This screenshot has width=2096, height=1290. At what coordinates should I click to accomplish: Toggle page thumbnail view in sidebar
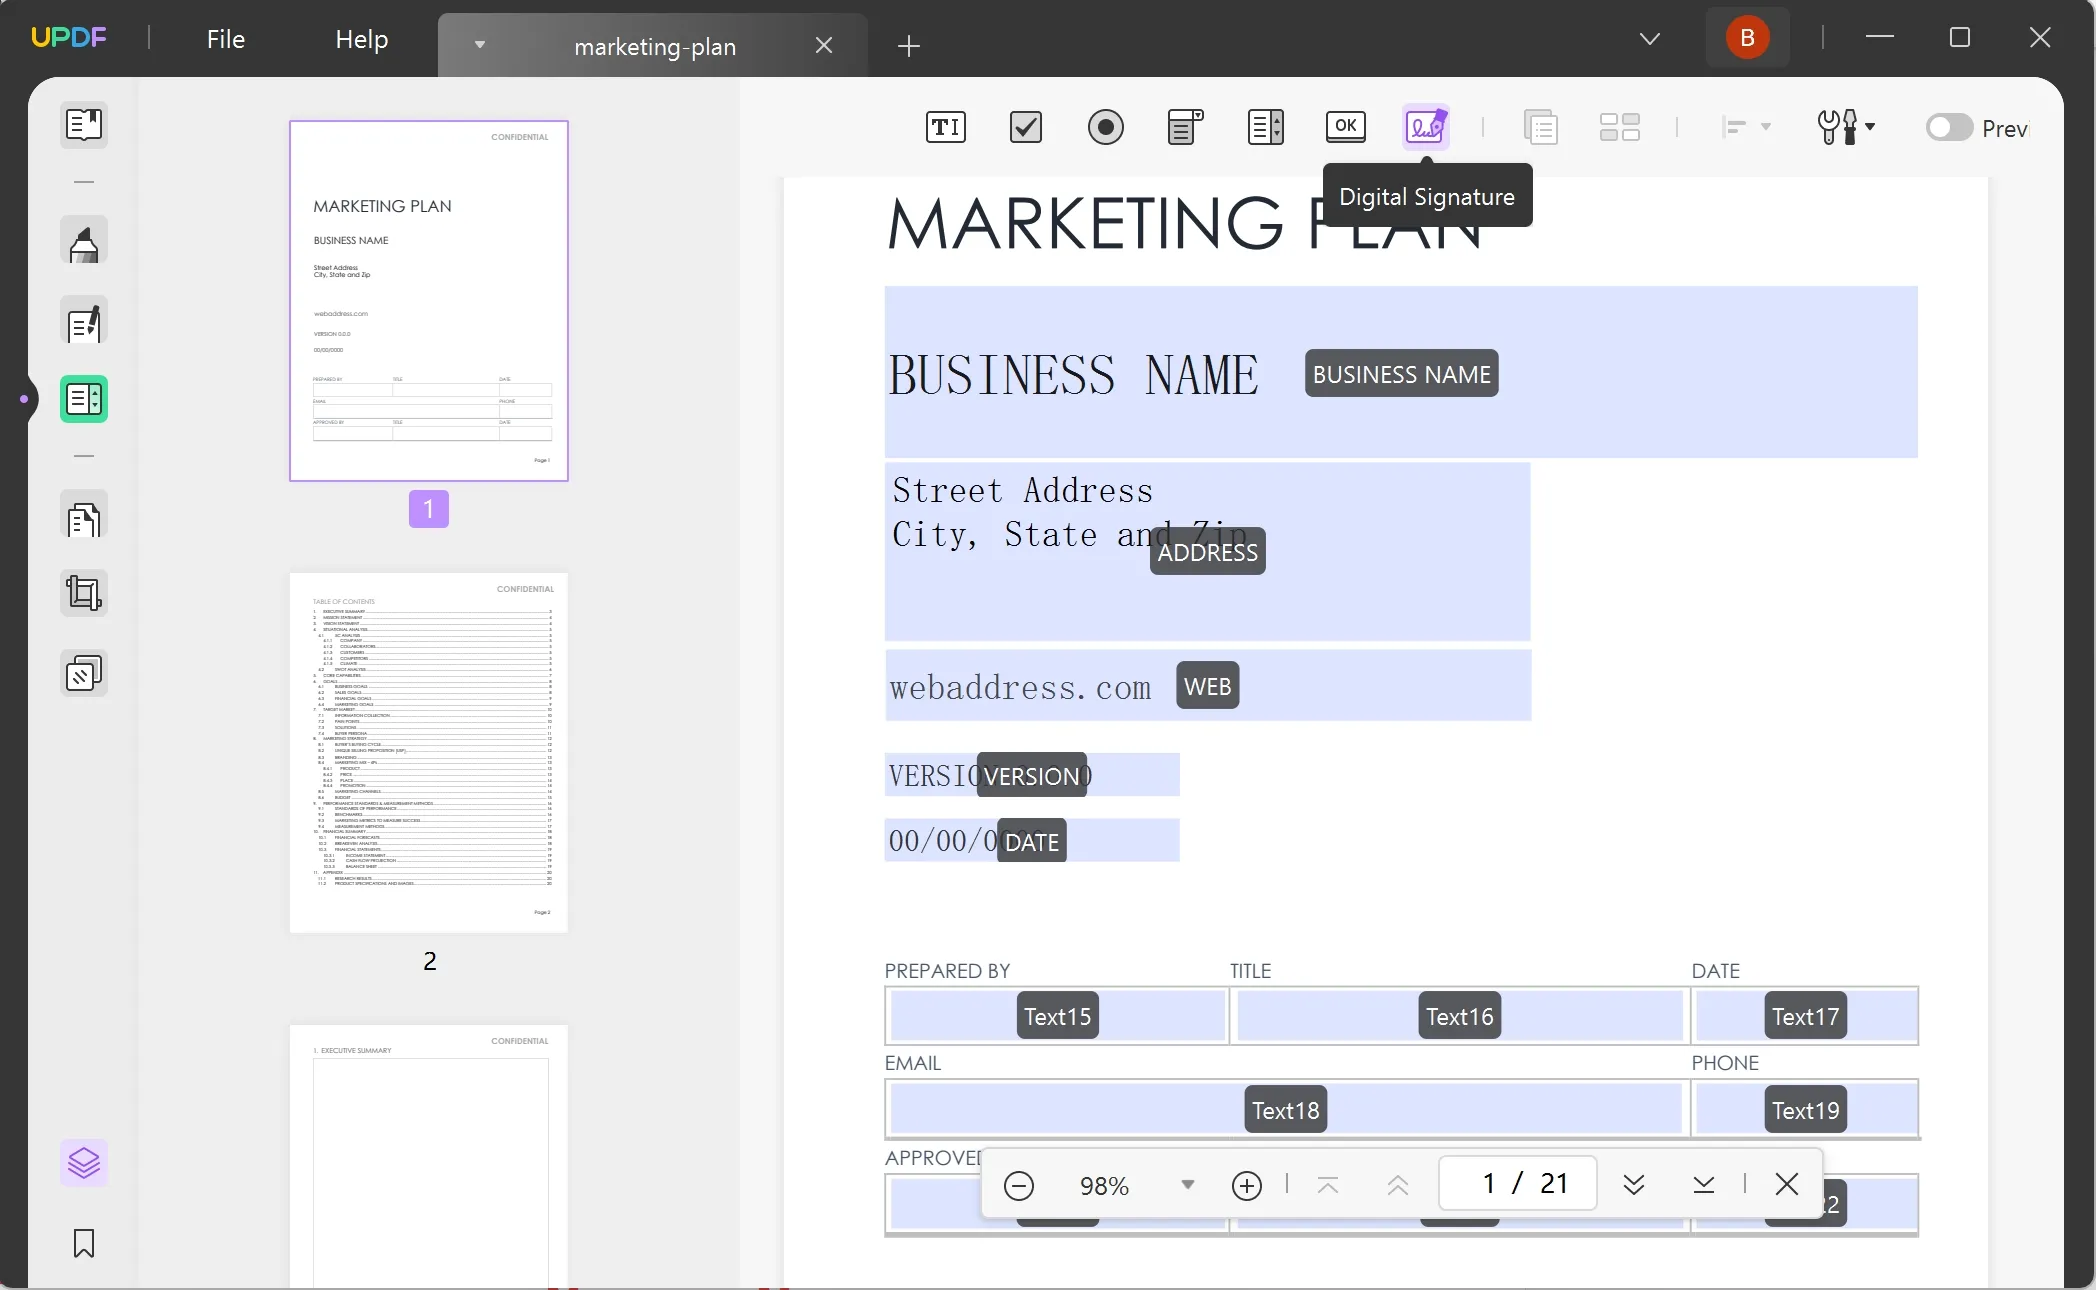(85, 124)
